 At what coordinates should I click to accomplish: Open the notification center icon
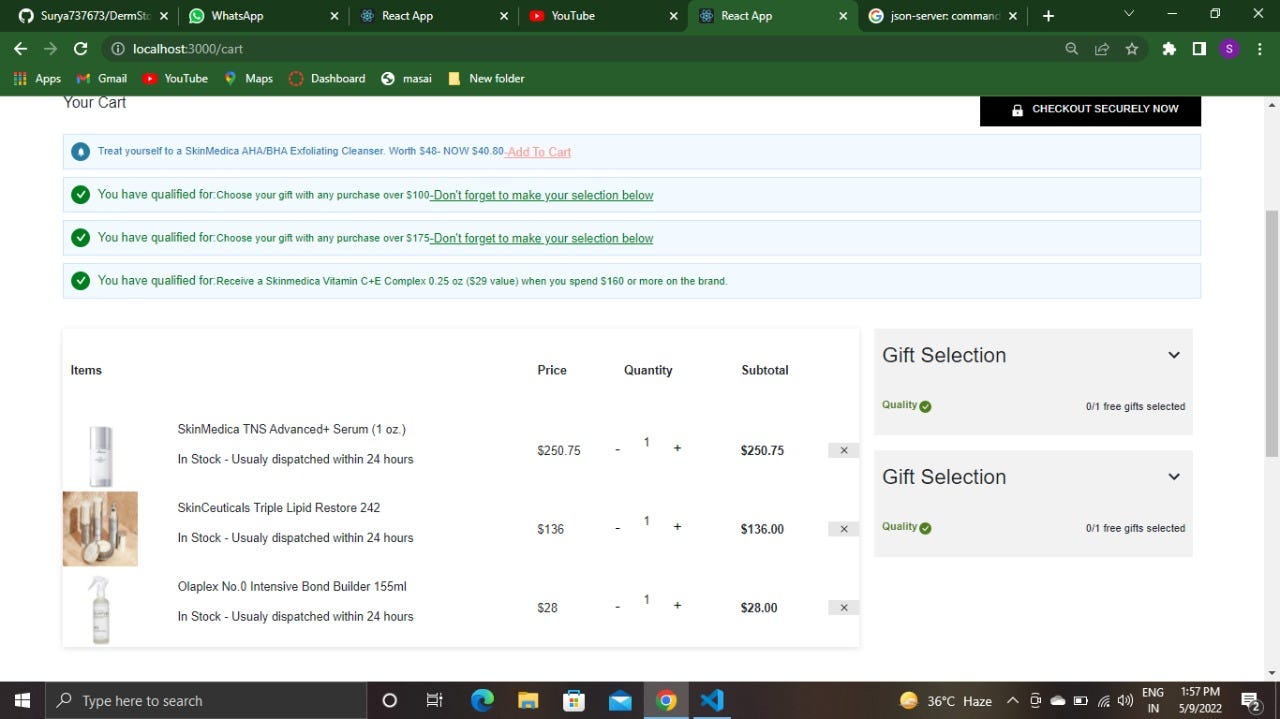tap(1250, 701)
